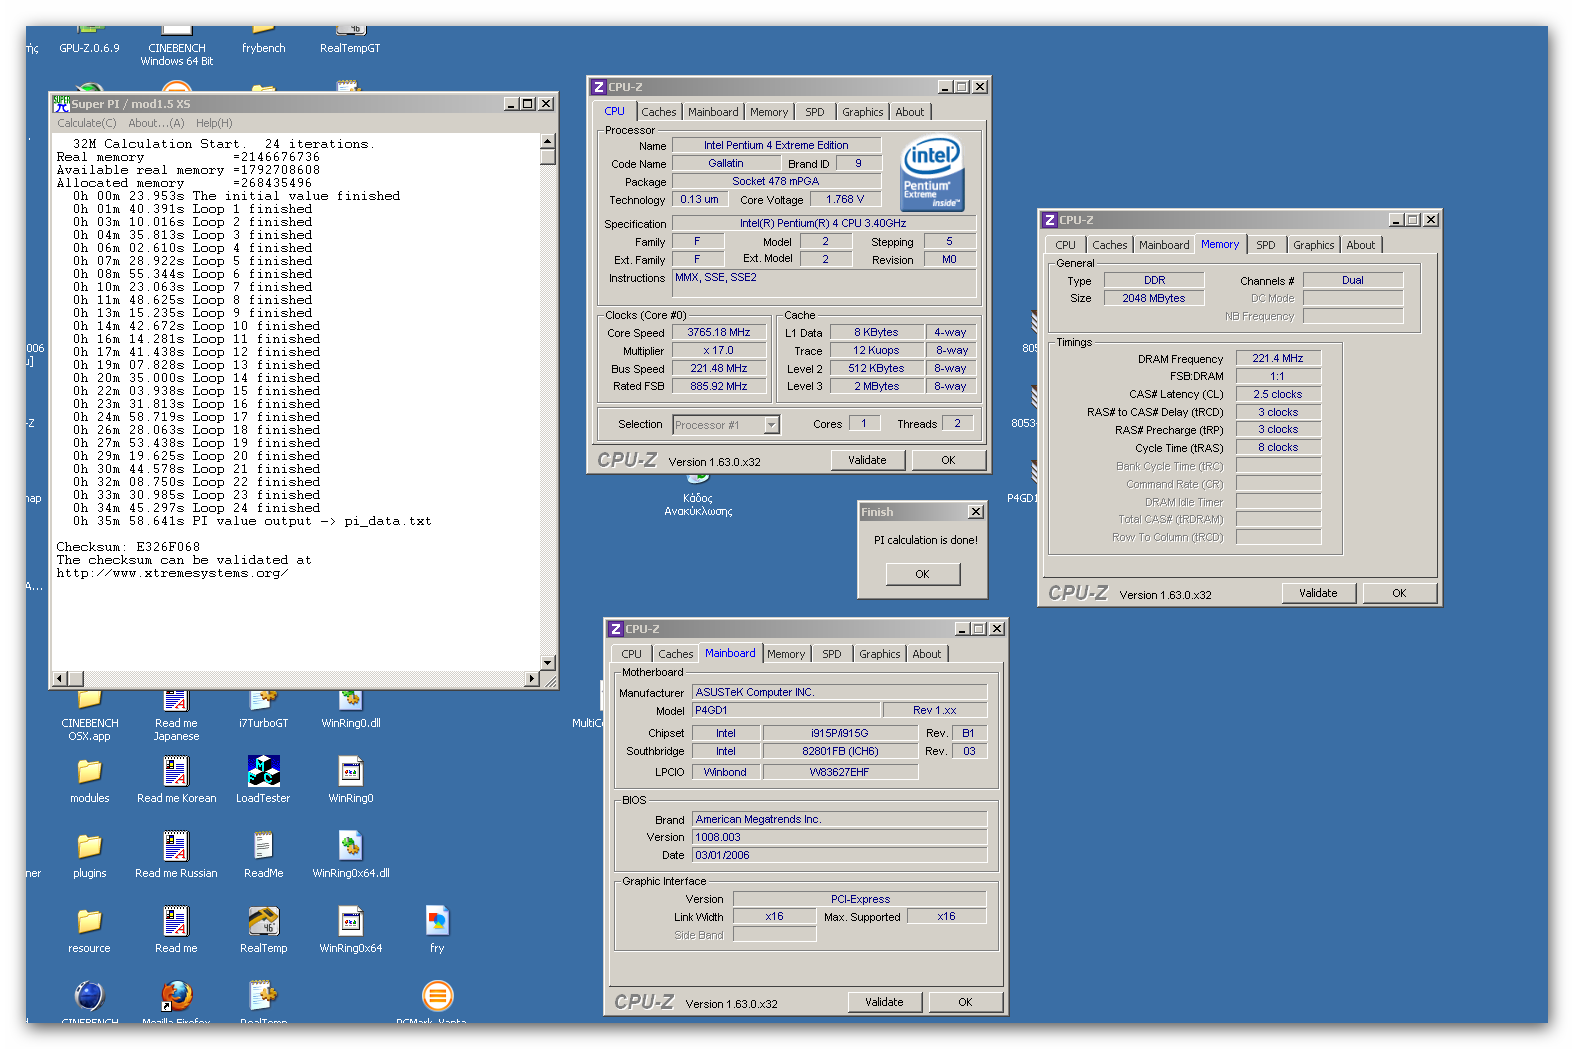Image resolution: width=1574 pixels, height=1049 pixels.
Task: Select the WinRing0x64 file icon
Action: point(350,921)
